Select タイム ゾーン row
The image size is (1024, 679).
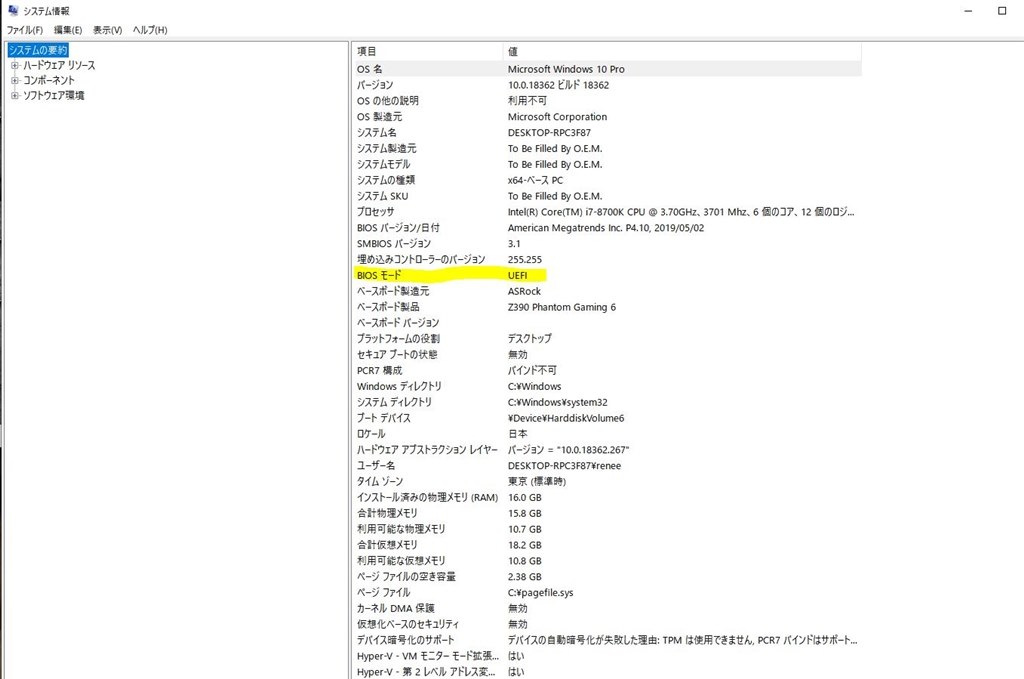[607, 481]
